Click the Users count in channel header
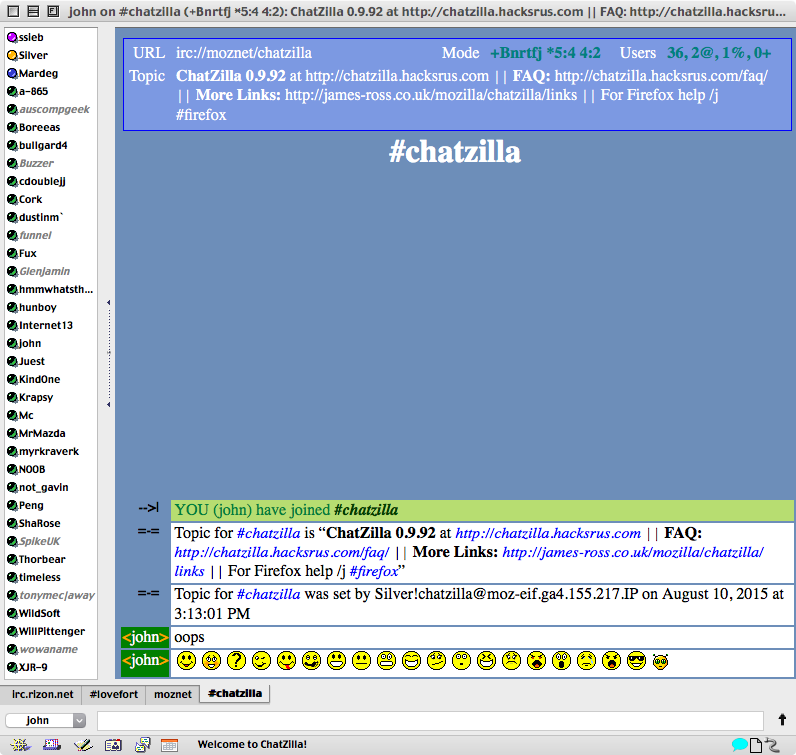Image resolution: width=796 pixels, height=755 pixels. click(x=718, y=53)
